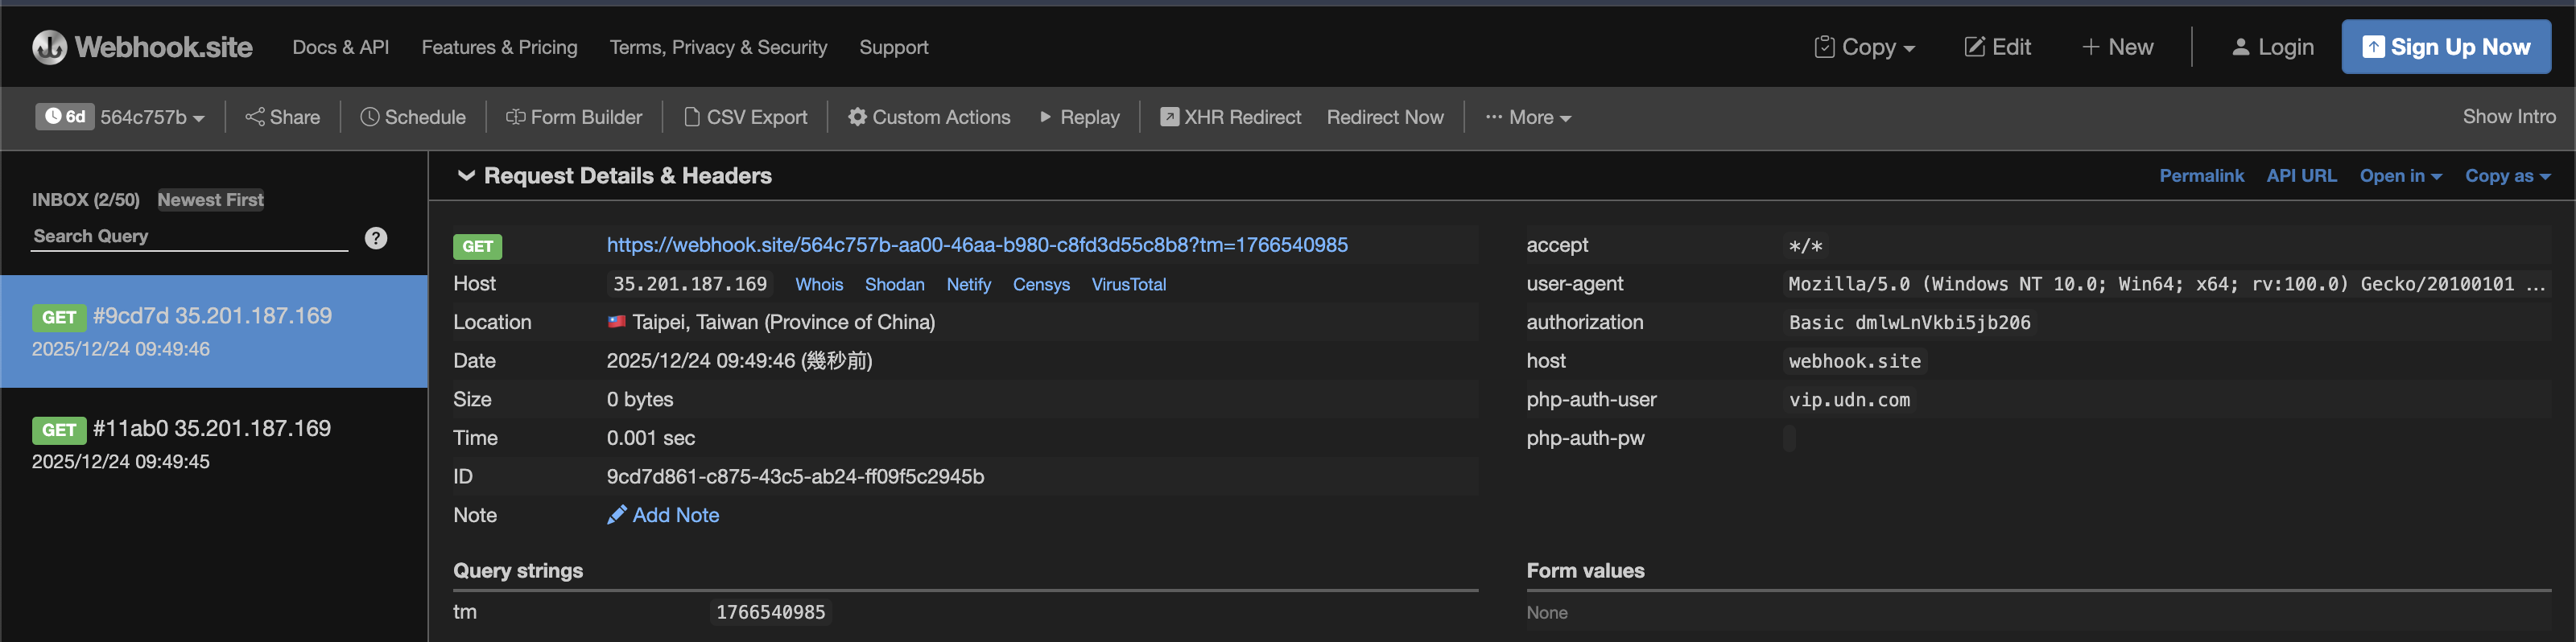Click the Login link

click(2272, 47)
